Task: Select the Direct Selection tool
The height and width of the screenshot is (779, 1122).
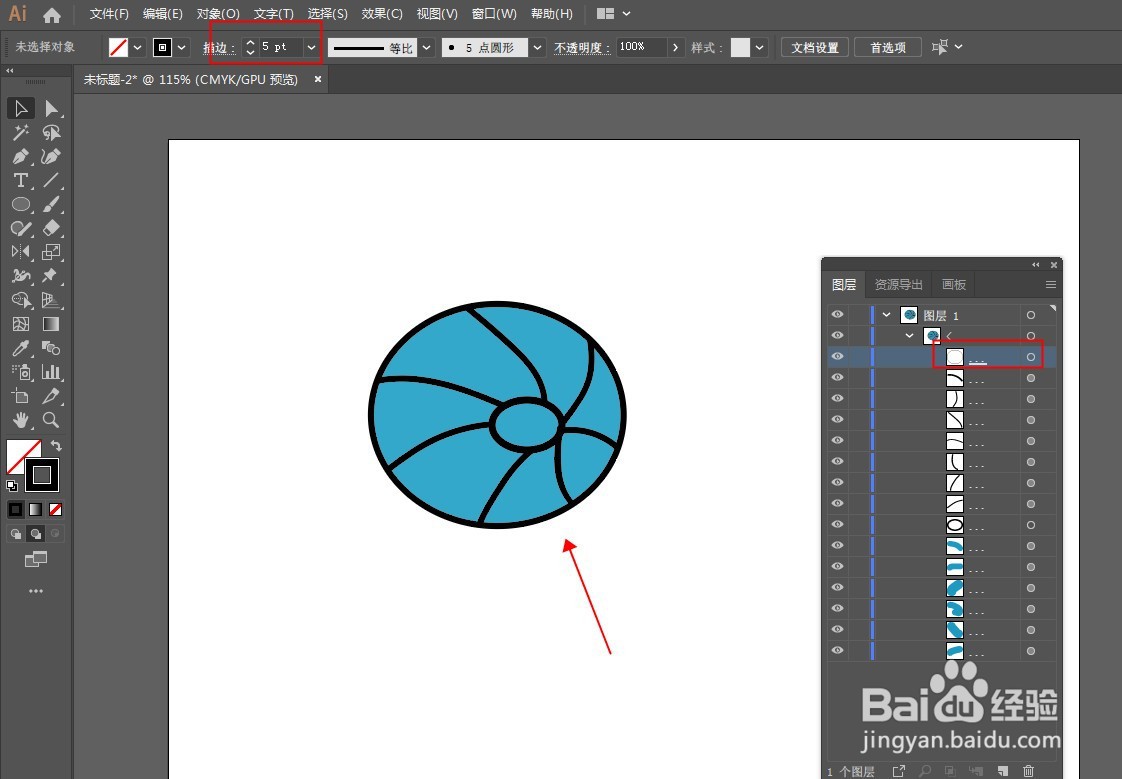Action: pyautogui.click(x=51, y=108)
